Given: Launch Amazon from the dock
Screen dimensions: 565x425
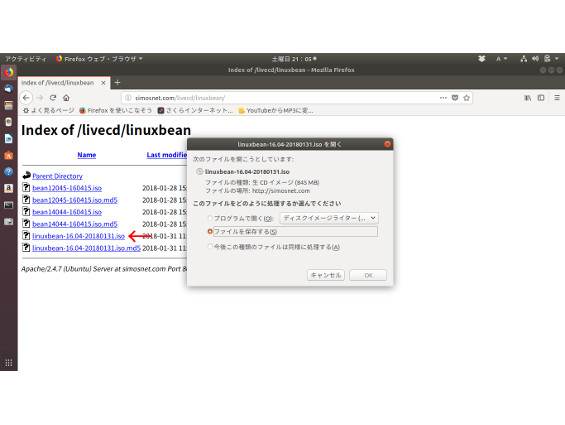Looking at the screenshot, I should [9, 188].
